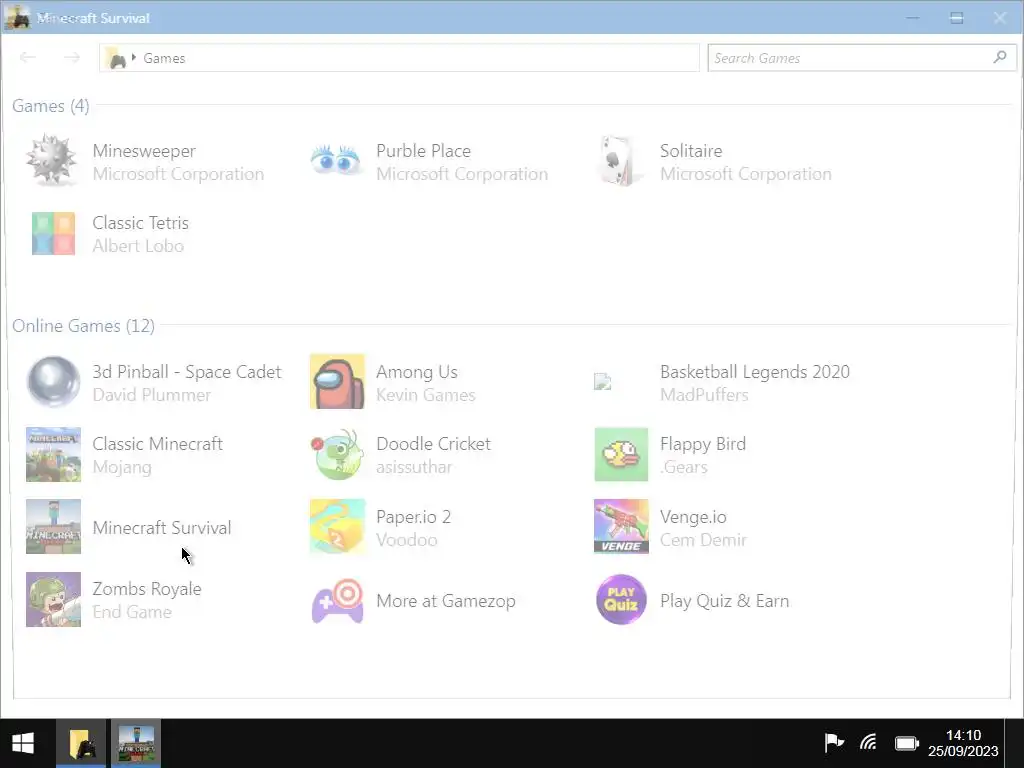Collapse the Games (4) group header

pyautogui.click(x=51, y=106)
